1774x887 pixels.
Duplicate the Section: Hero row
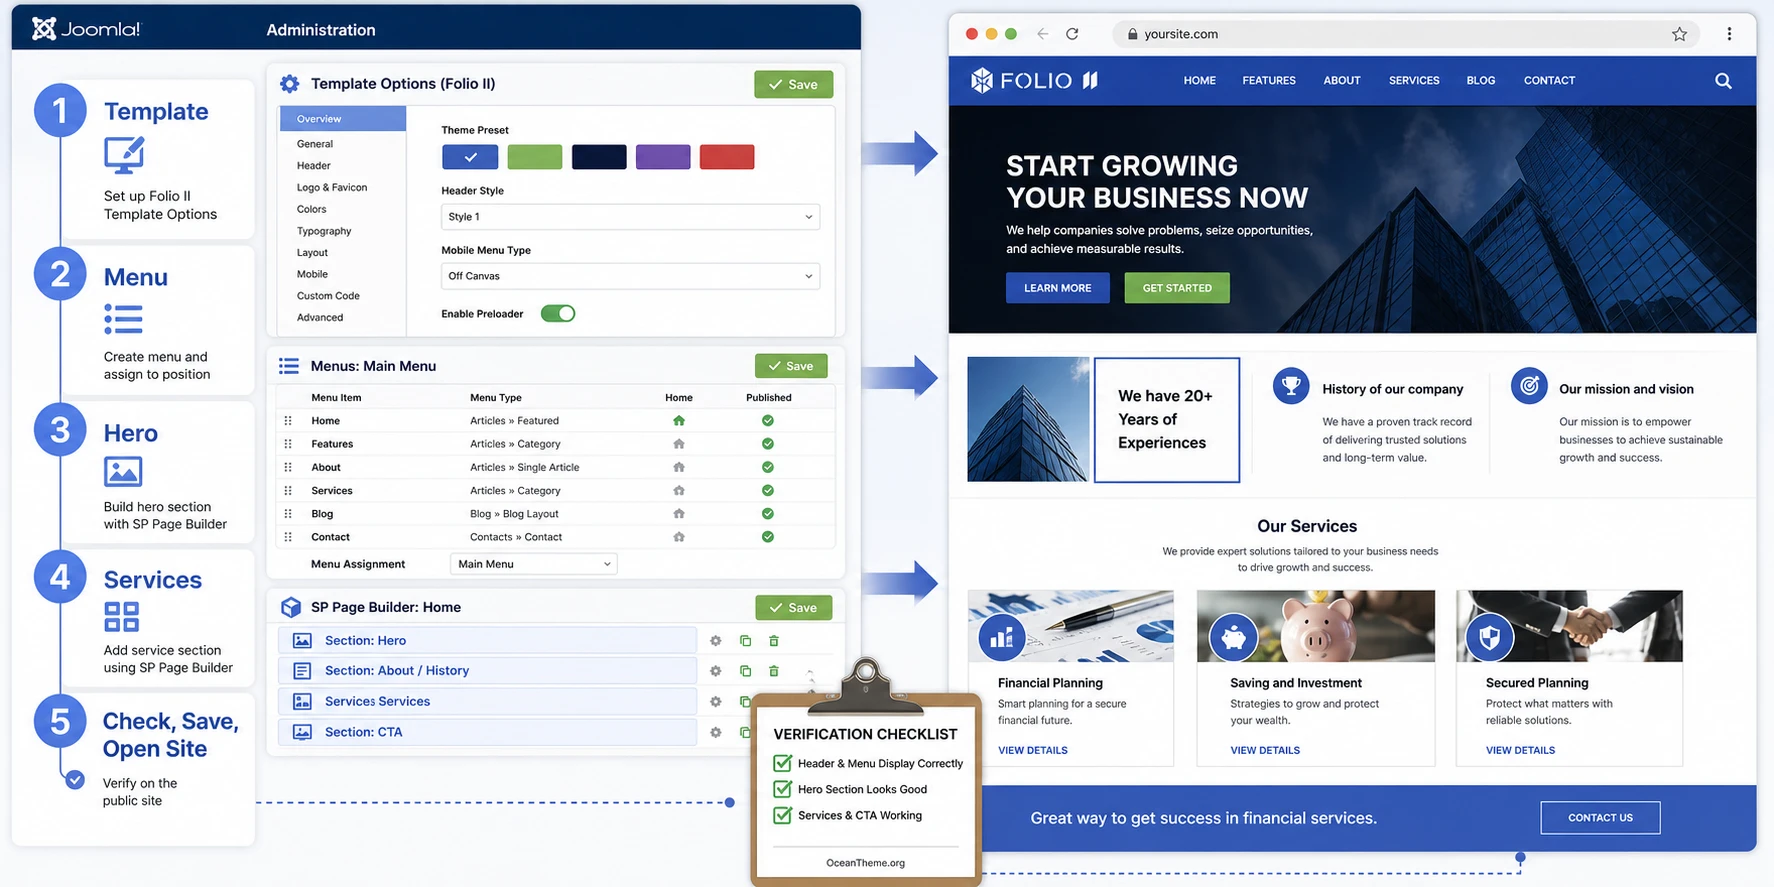(745, 641)
